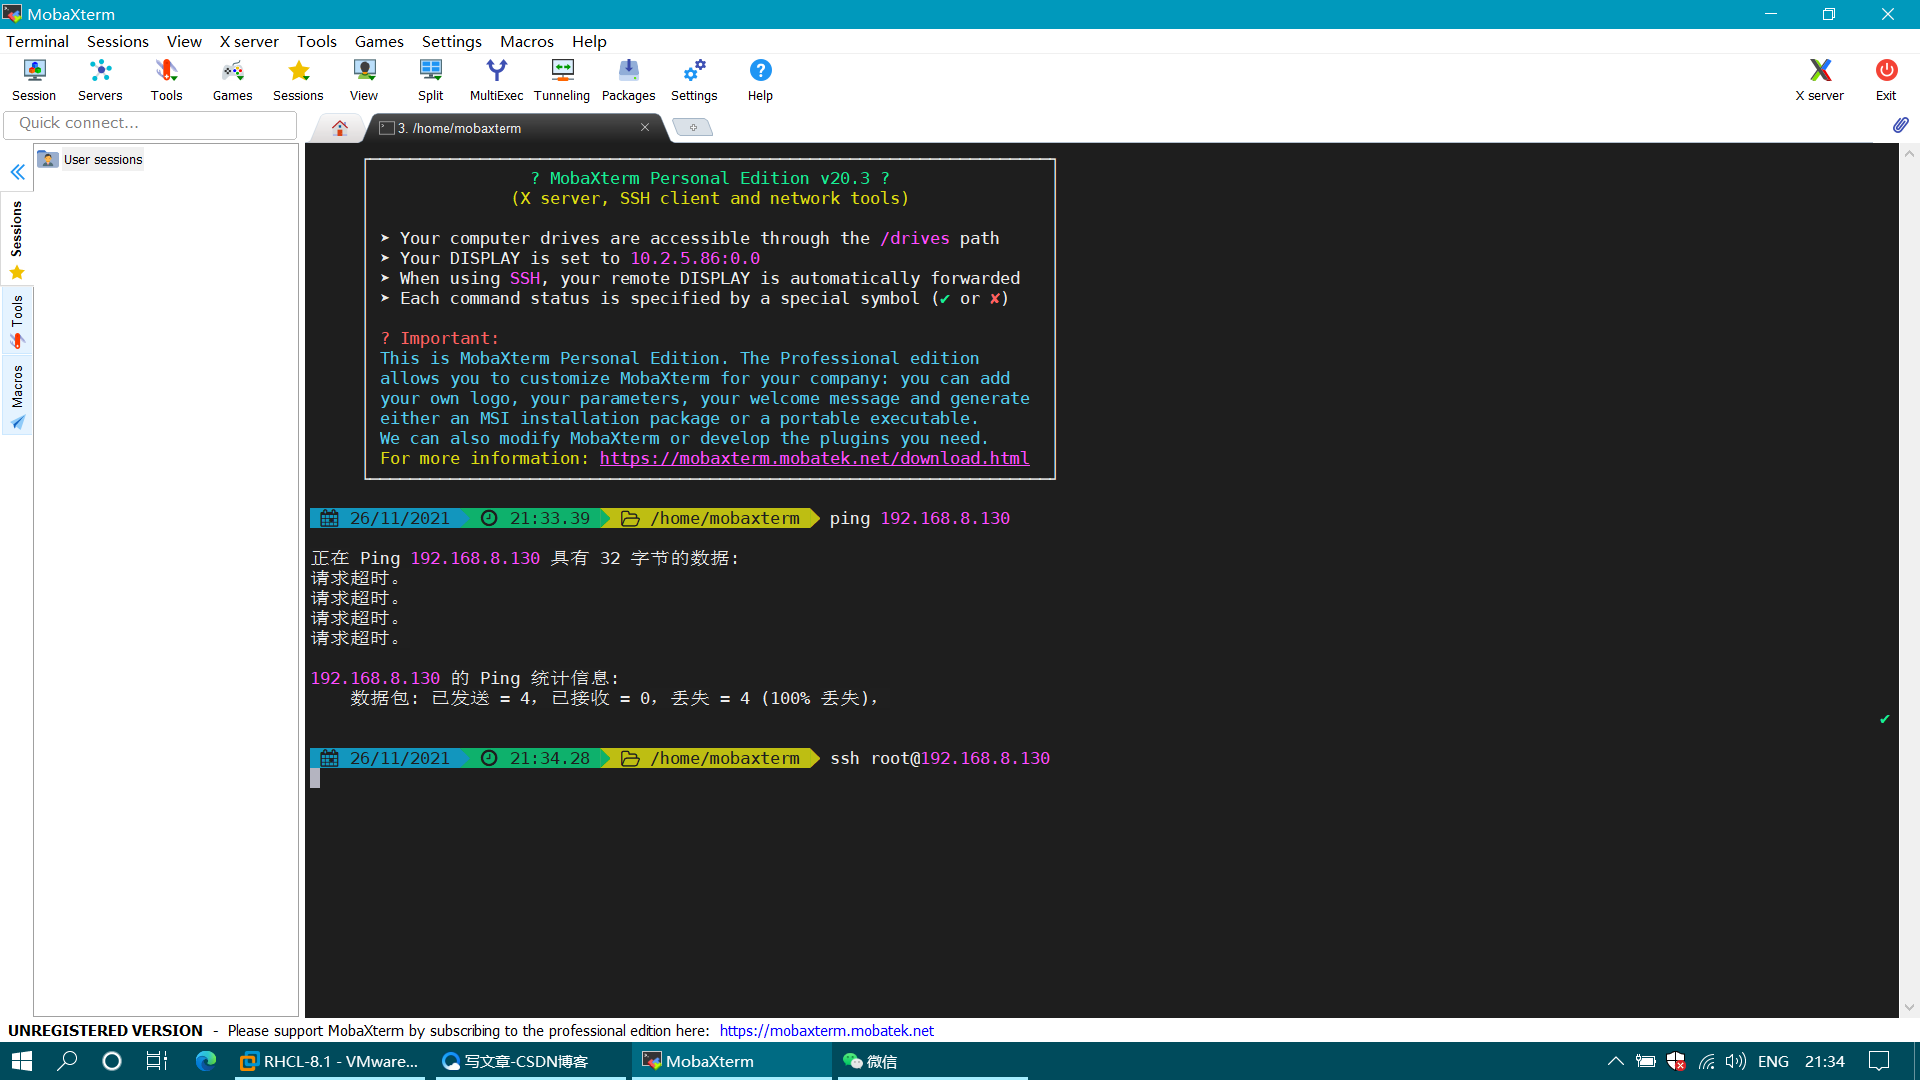Image resolution: width=1920 pixels, height=1080 pixels.
Task: Open the Servers toolbar icon
Action: [100, 80]
